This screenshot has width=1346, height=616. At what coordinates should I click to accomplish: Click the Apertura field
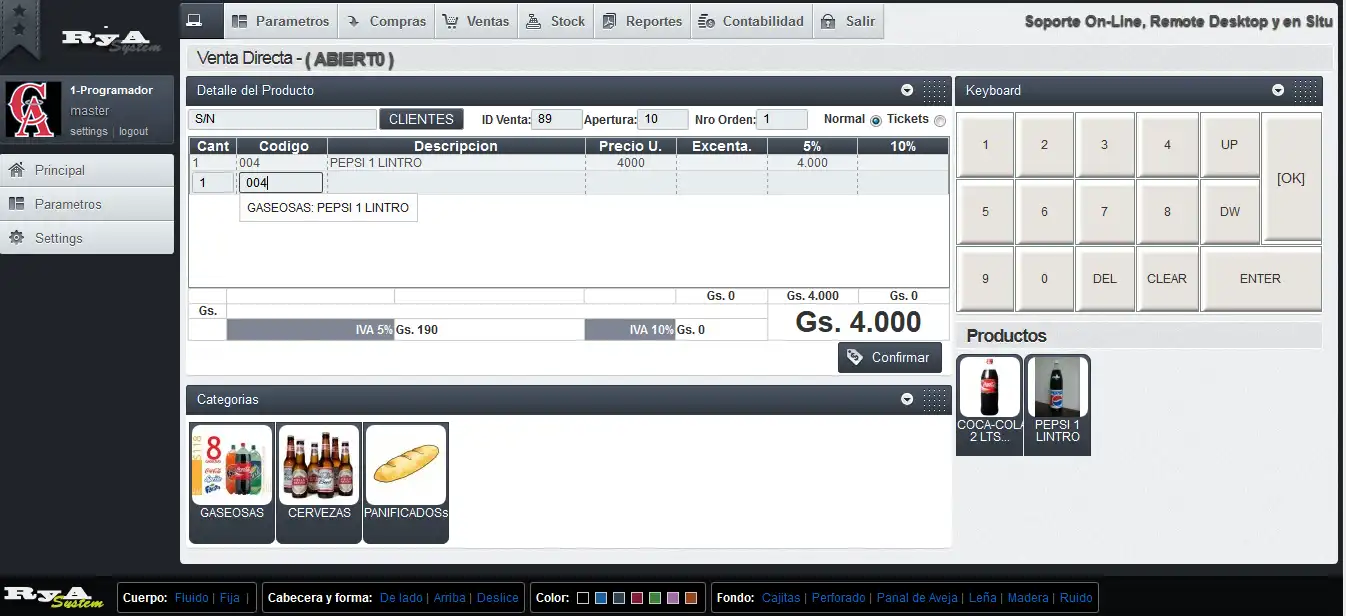tap(663, 119)
